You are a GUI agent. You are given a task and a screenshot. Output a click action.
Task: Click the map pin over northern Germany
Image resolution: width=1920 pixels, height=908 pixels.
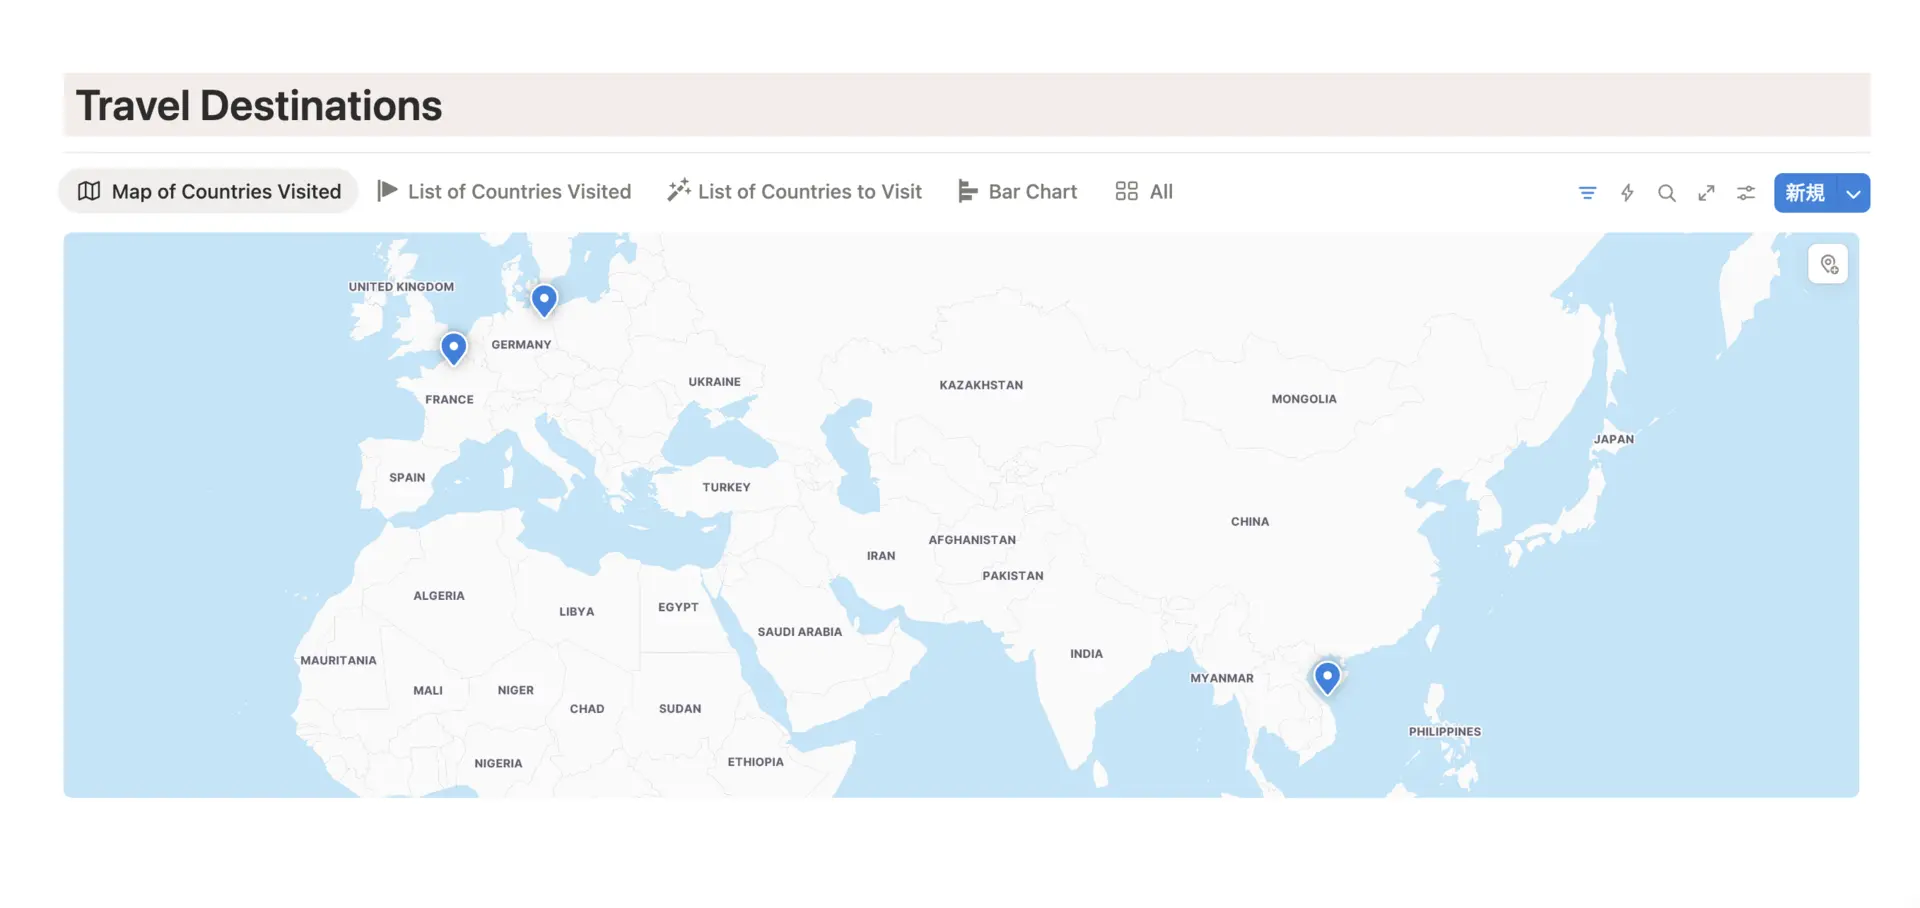click(544, 300)
